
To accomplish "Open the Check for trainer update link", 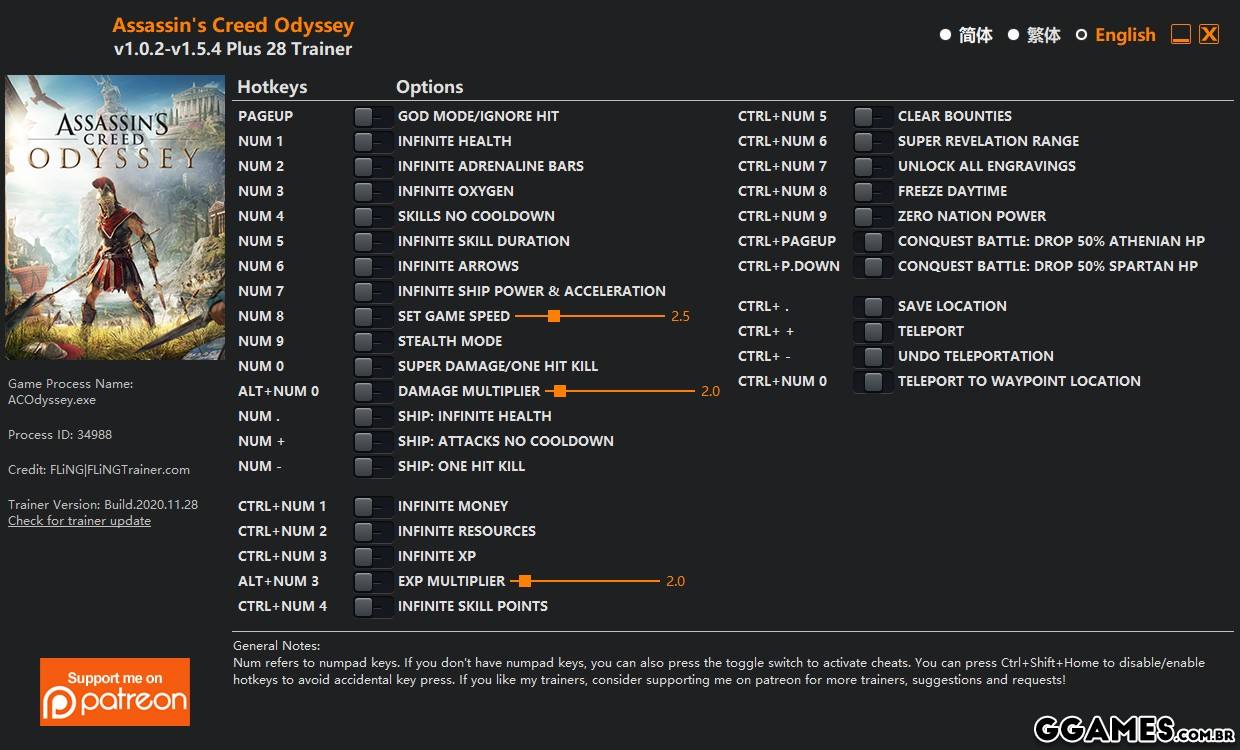I will point(80,521).
